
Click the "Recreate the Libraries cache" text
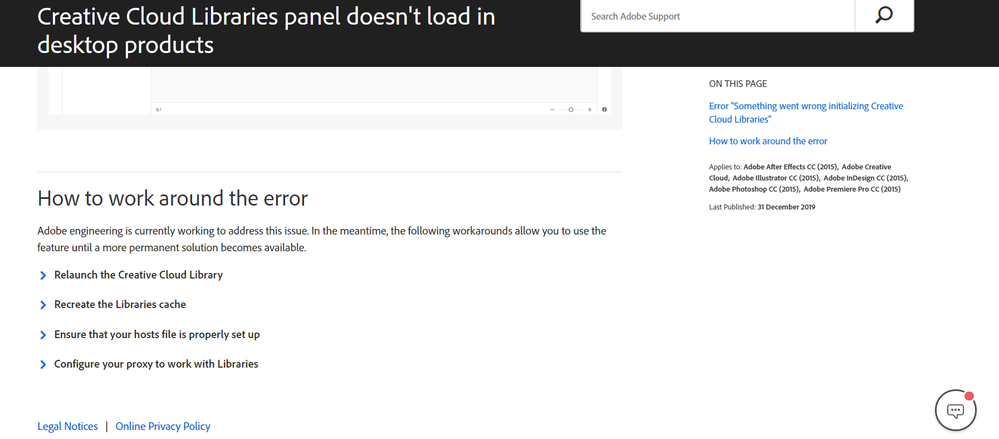click(x=120, y=305)
